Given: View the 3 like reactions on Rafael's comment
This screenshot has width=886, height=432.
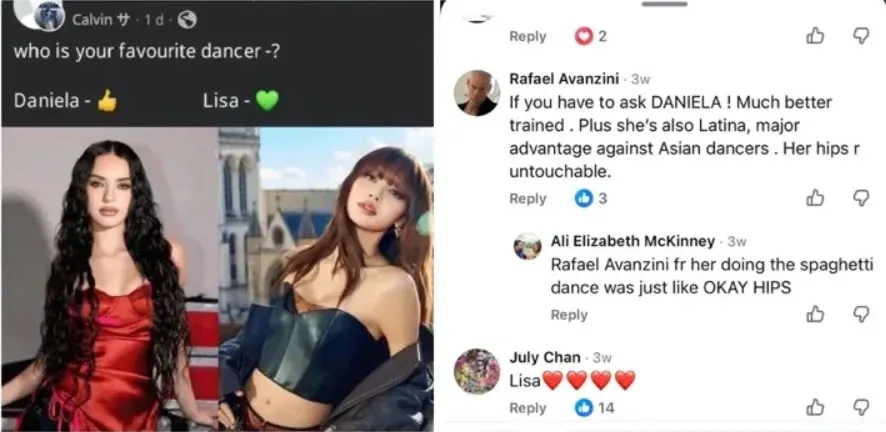Looking at the screenshot, I should 590,198.
